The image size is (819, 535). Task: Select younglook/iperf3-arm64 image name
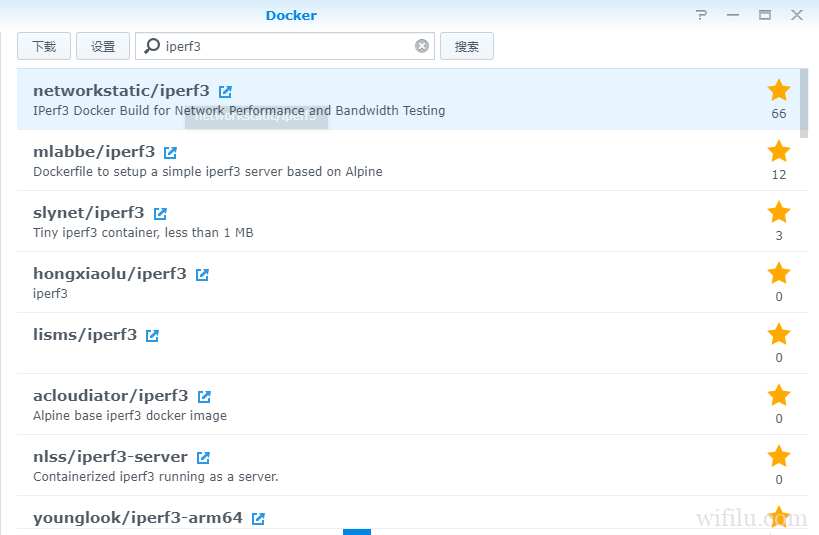click(x=138, y=518)
